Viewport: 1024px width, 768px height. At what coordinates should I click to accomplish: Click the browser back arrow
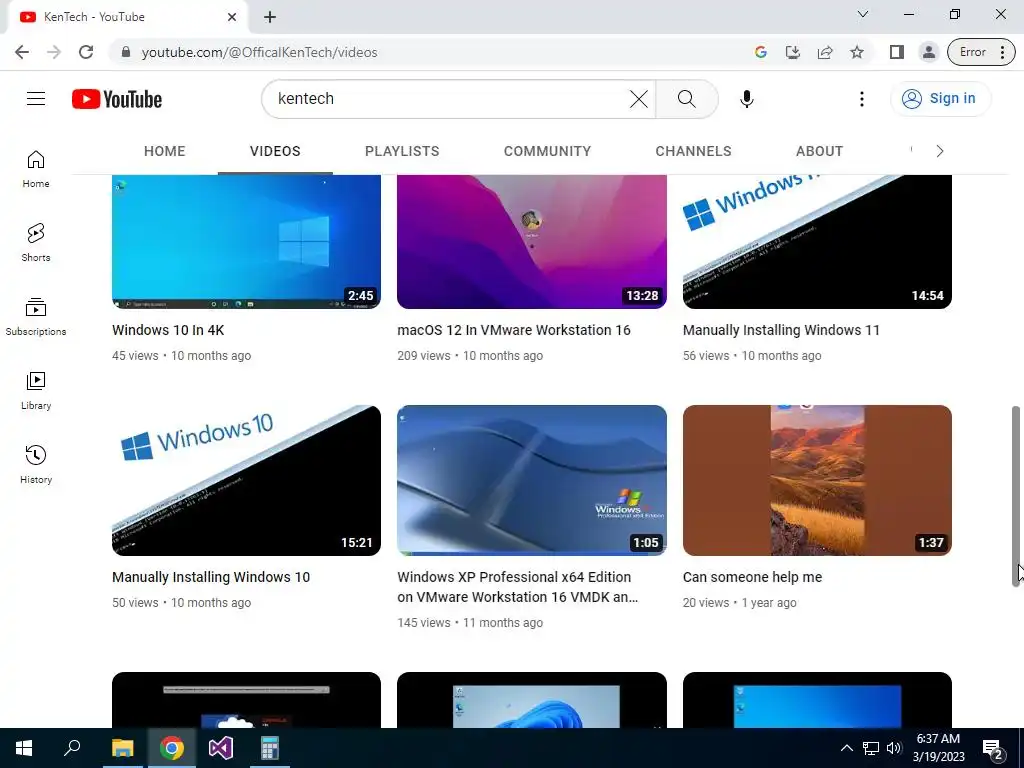(22, 52)
